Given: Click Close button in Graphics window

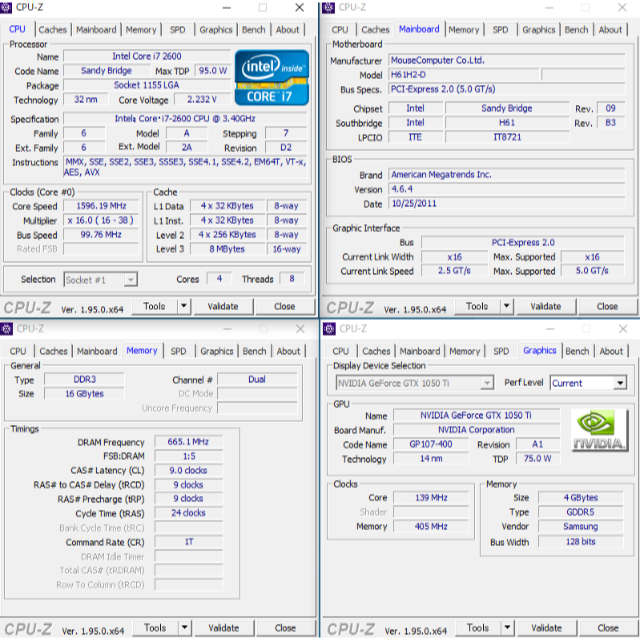Looking at the screenshot, I should click(x=608, y=628).
